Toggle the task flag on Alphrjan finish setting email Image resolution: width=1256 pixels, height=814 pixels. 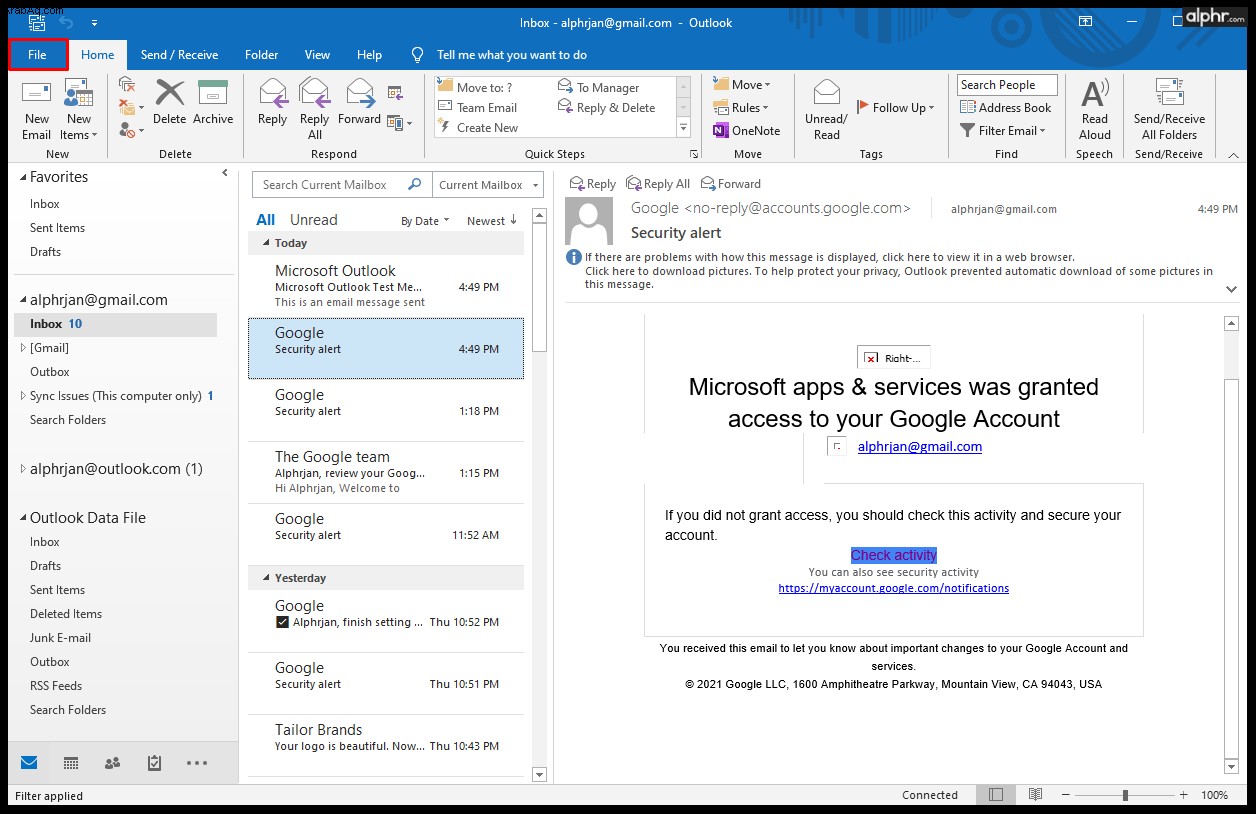282,622
